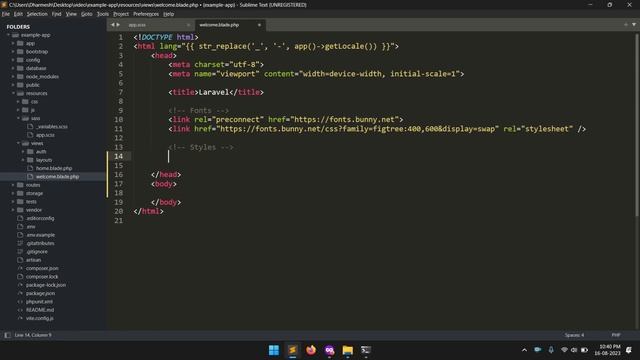Click the microphone tray icon
This screenshot has width=640, height=360.
coord(551,350)
